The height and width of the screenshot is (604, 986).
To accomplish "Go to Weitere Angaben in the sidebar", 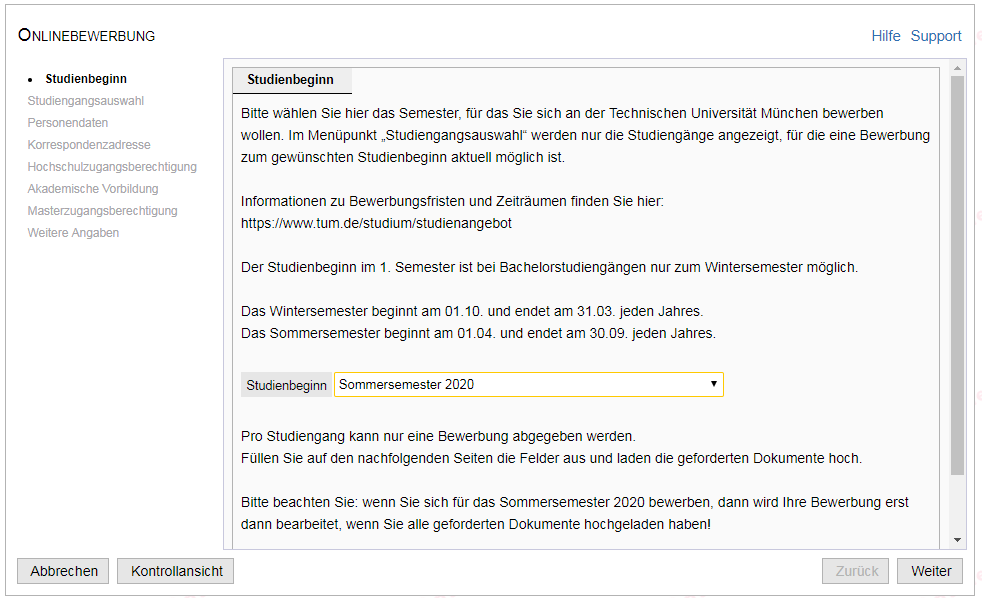I will coord(73,233).
